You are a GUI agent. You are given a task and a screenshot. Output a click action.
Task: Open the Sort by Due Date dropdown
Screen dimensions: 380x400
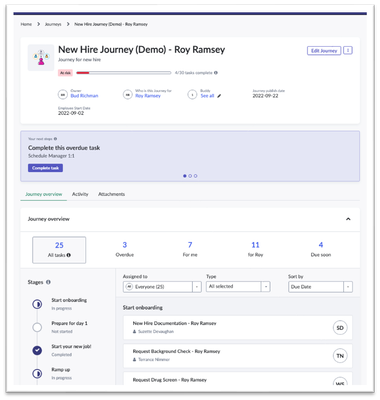(x=320, y=287)
